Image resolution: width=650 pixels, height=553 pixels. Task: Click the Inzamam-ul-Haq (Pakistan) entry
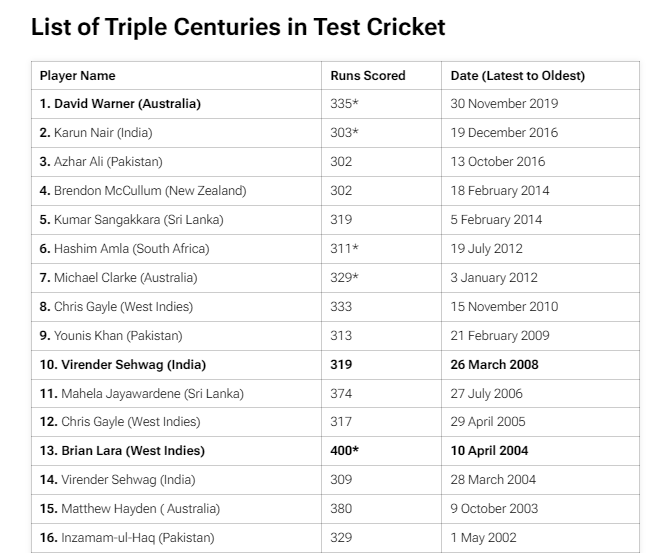click(x=125, y=538)
